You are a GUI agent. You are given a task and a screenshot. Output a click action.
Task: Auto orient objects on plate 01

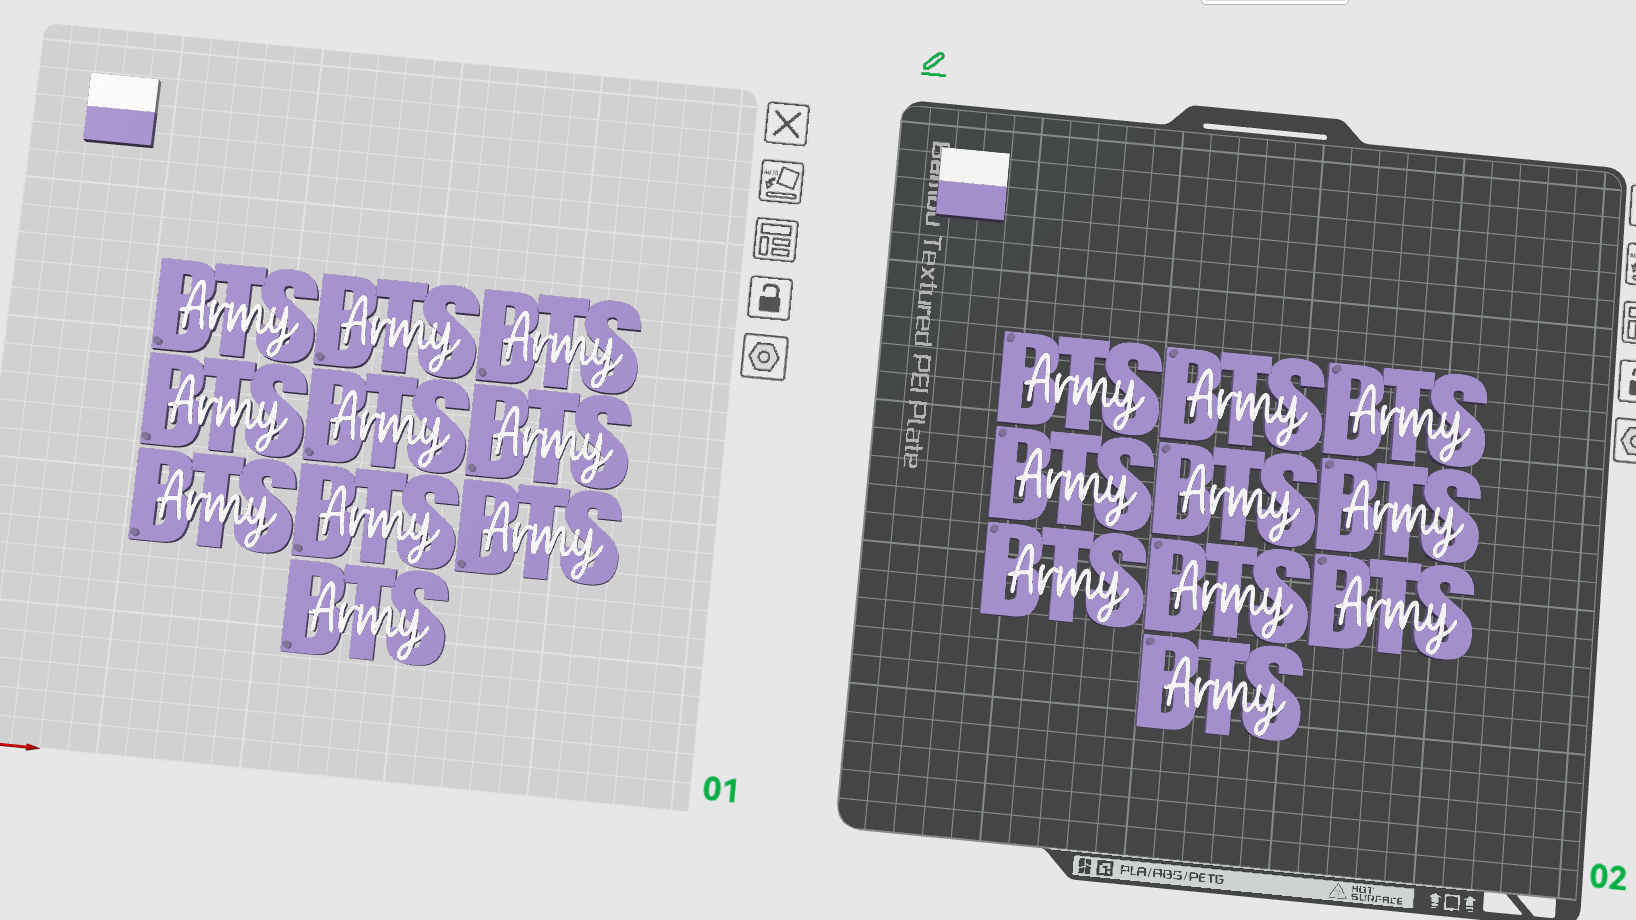pyautogui.click(x=781, y=182)
